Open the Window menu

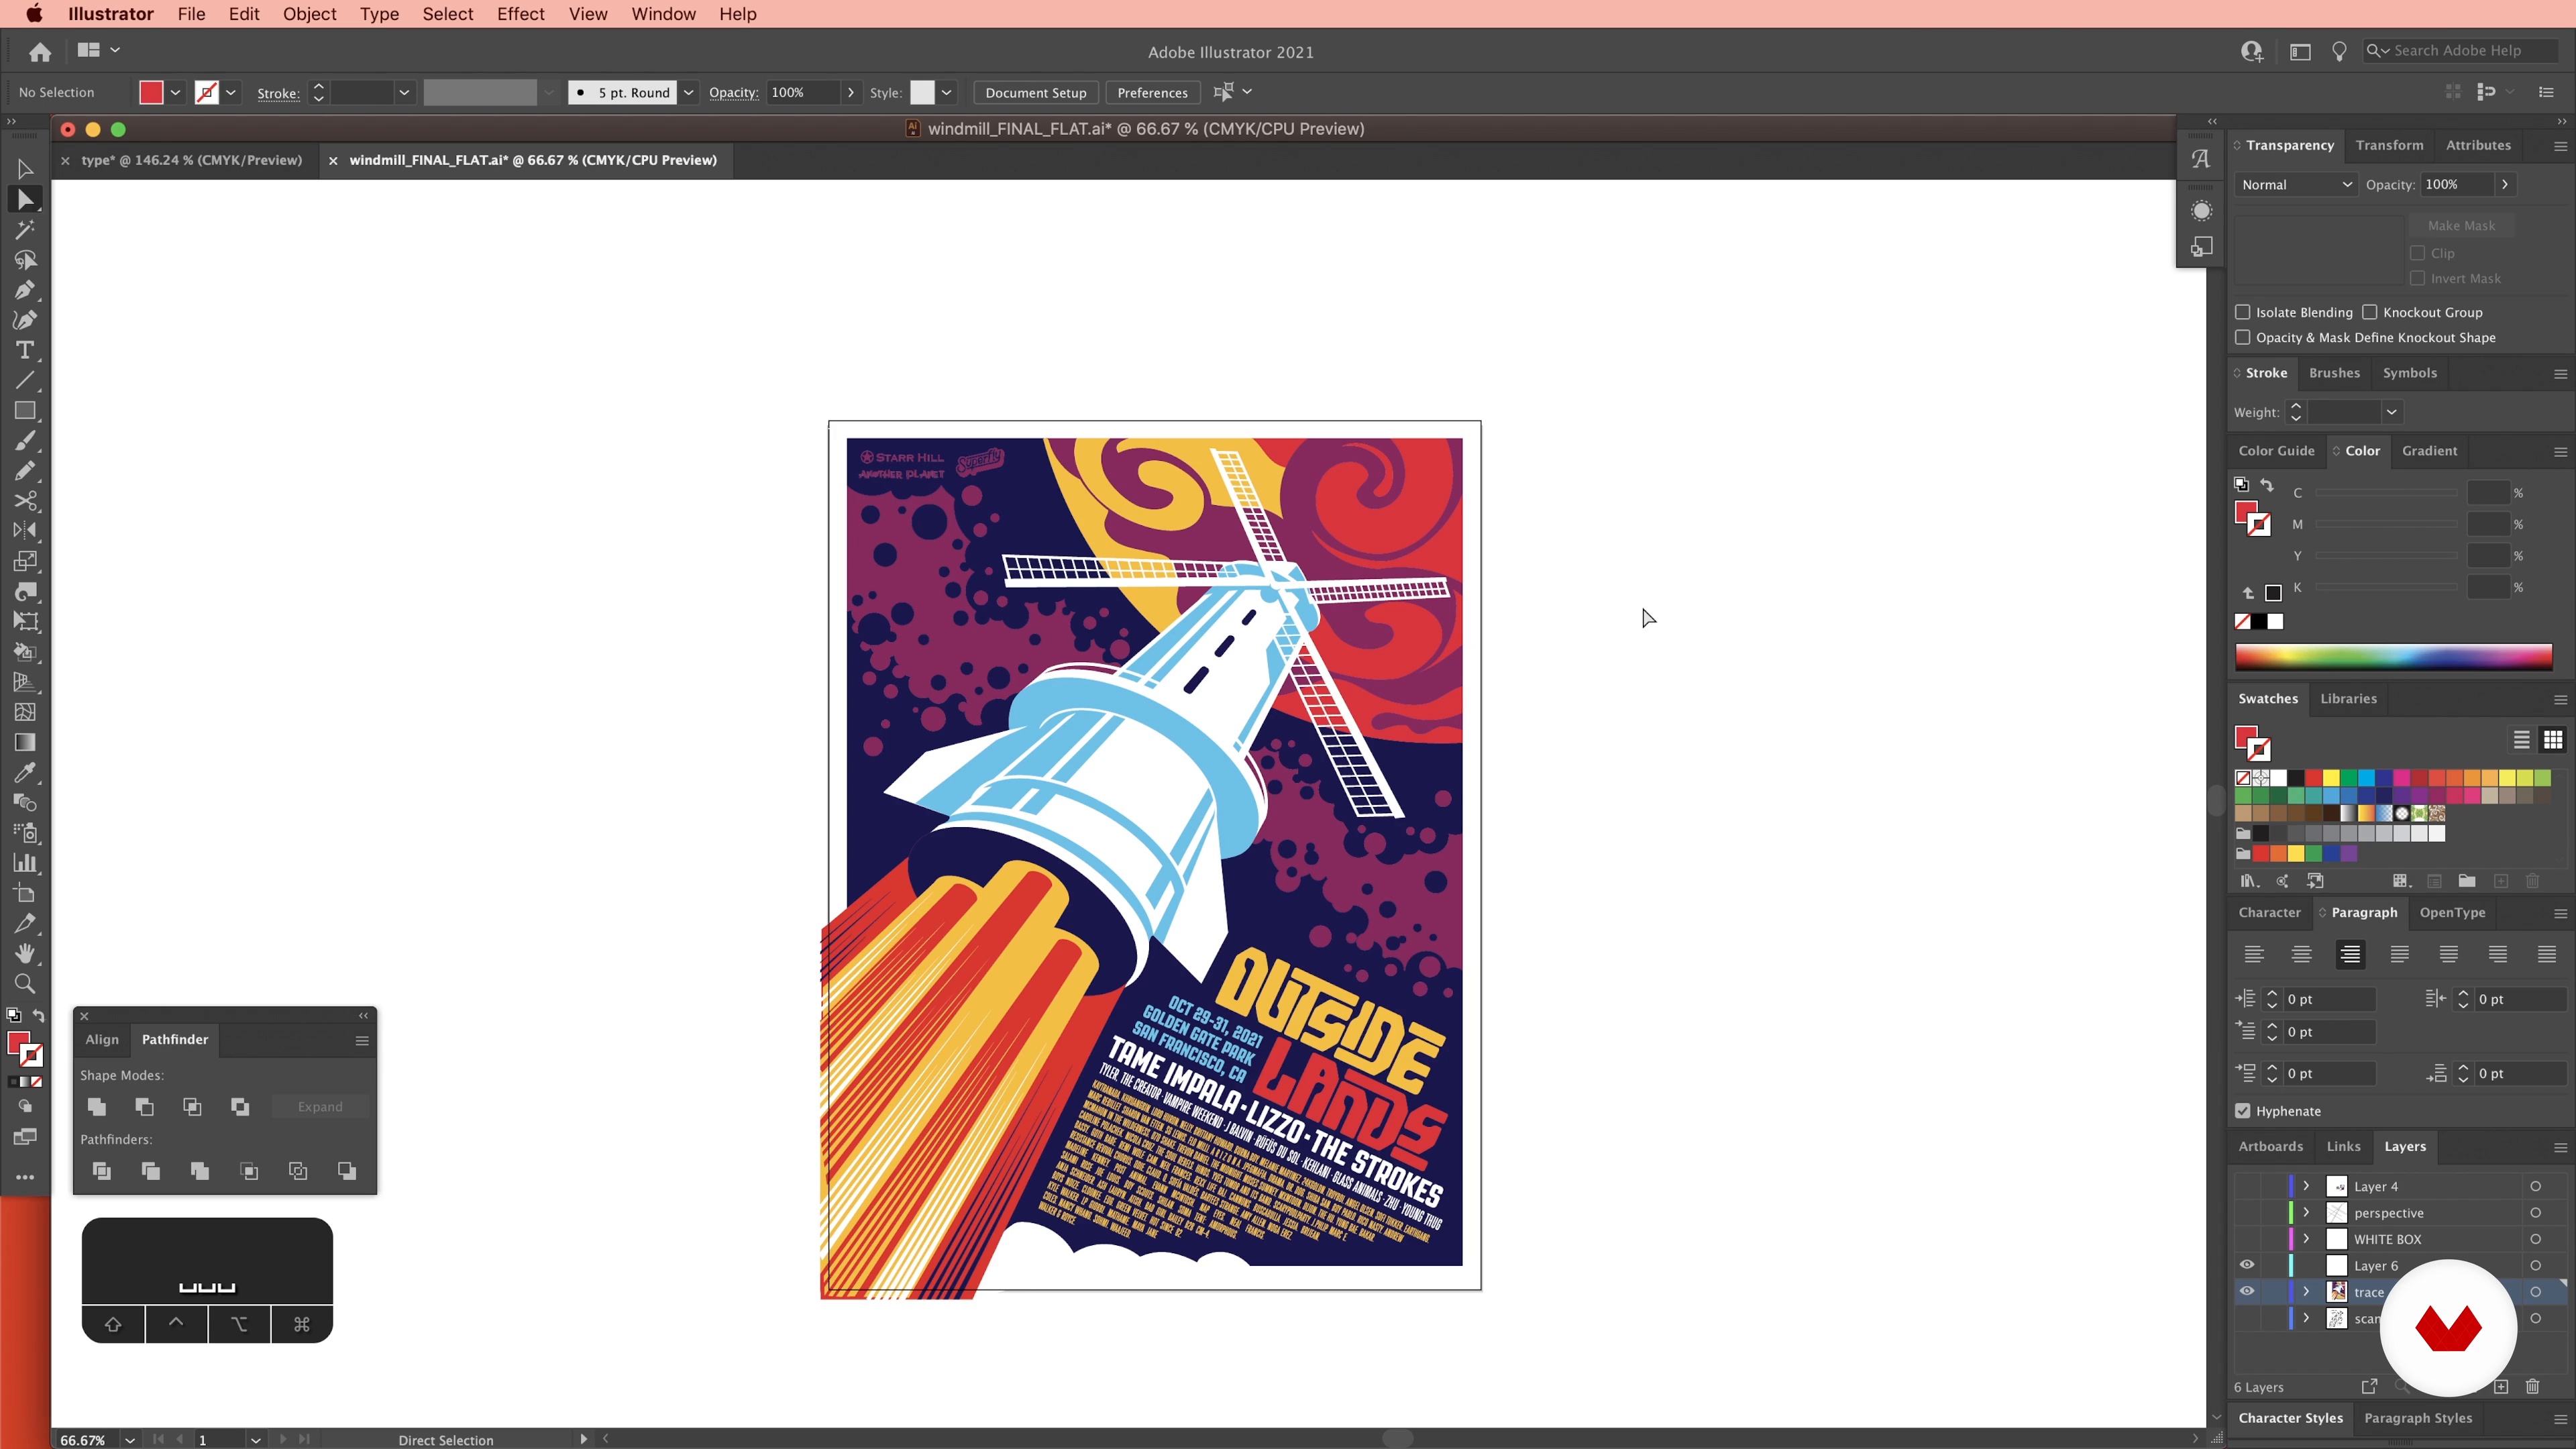tap(663, 14)
